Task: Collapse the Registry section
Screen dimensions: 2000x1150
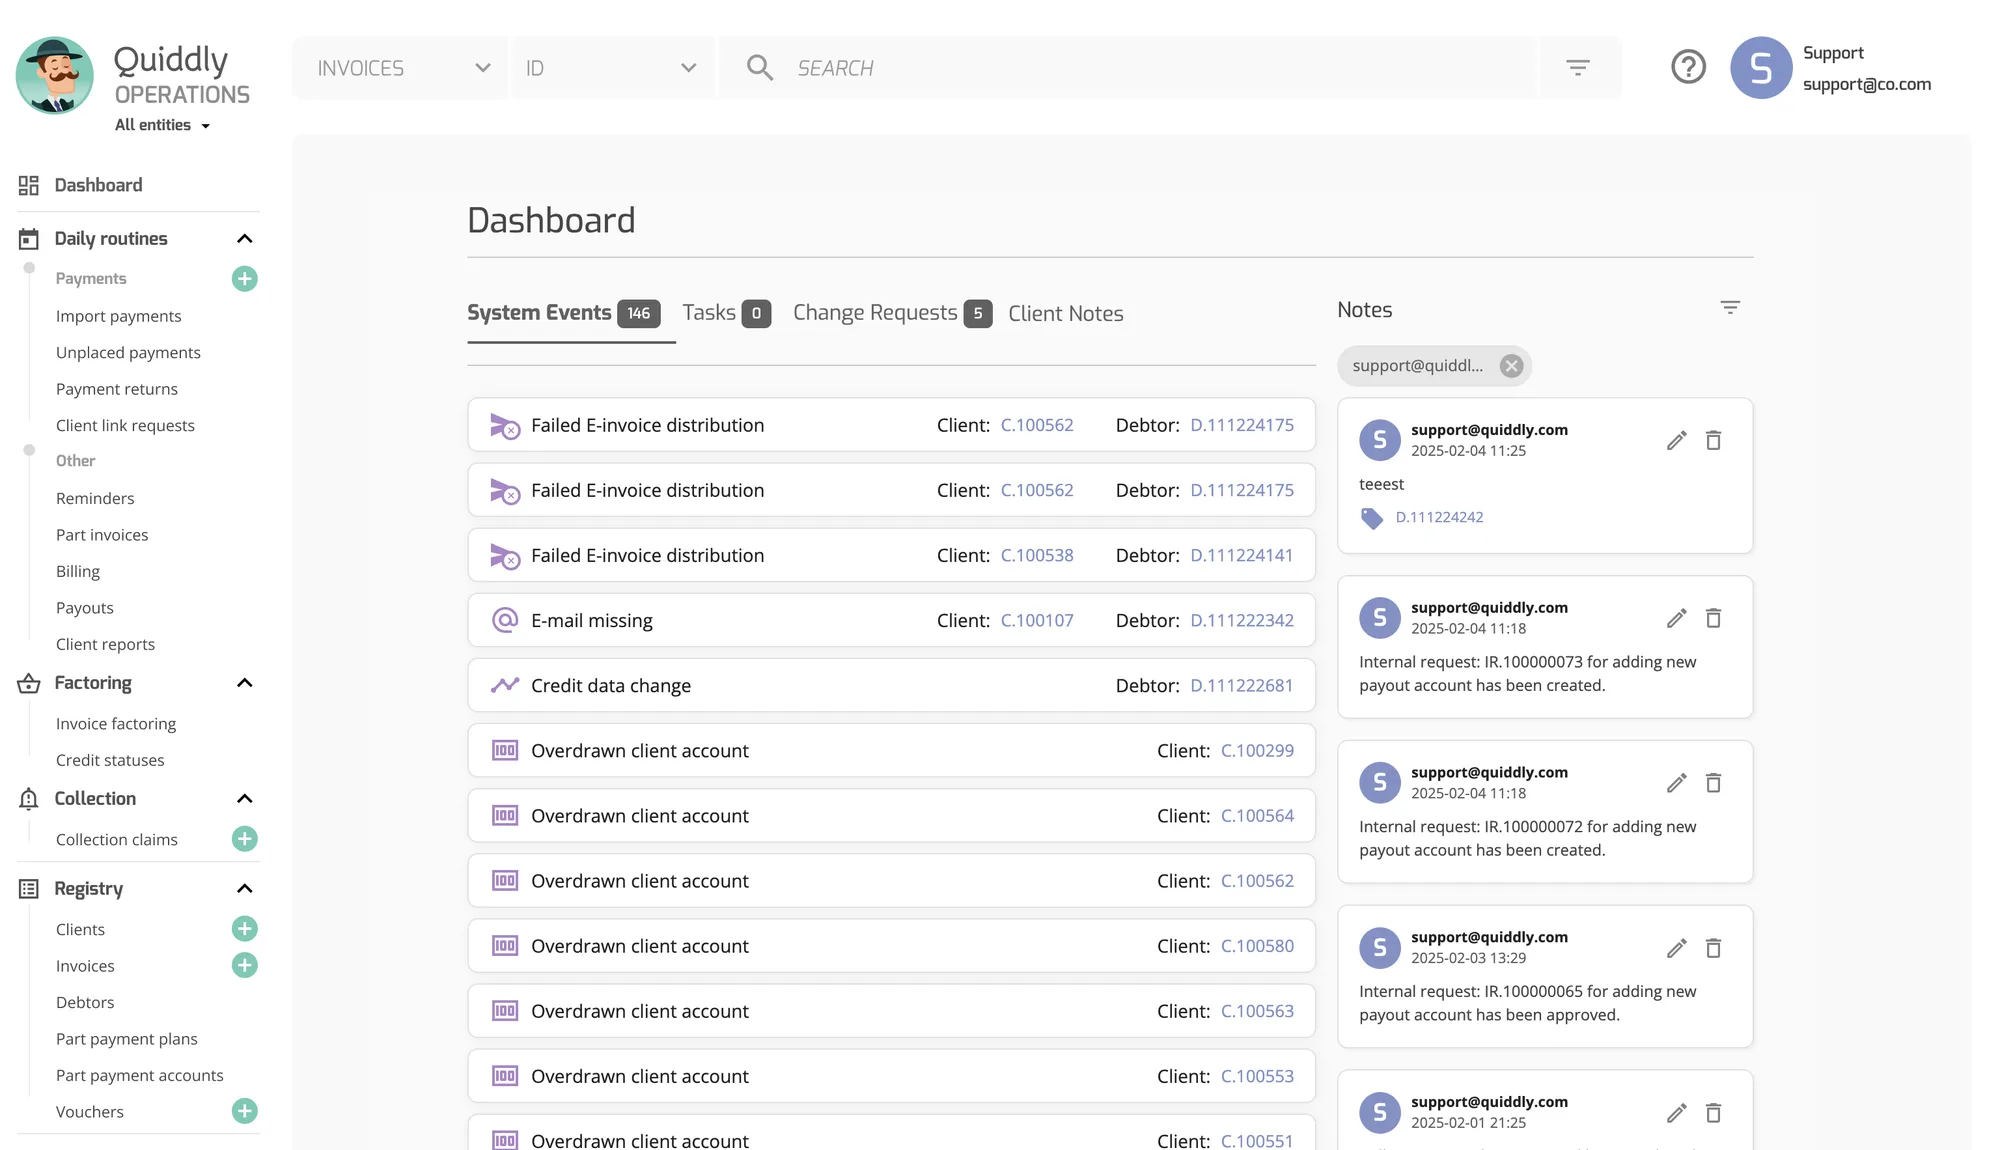Action: coord(245,889)
